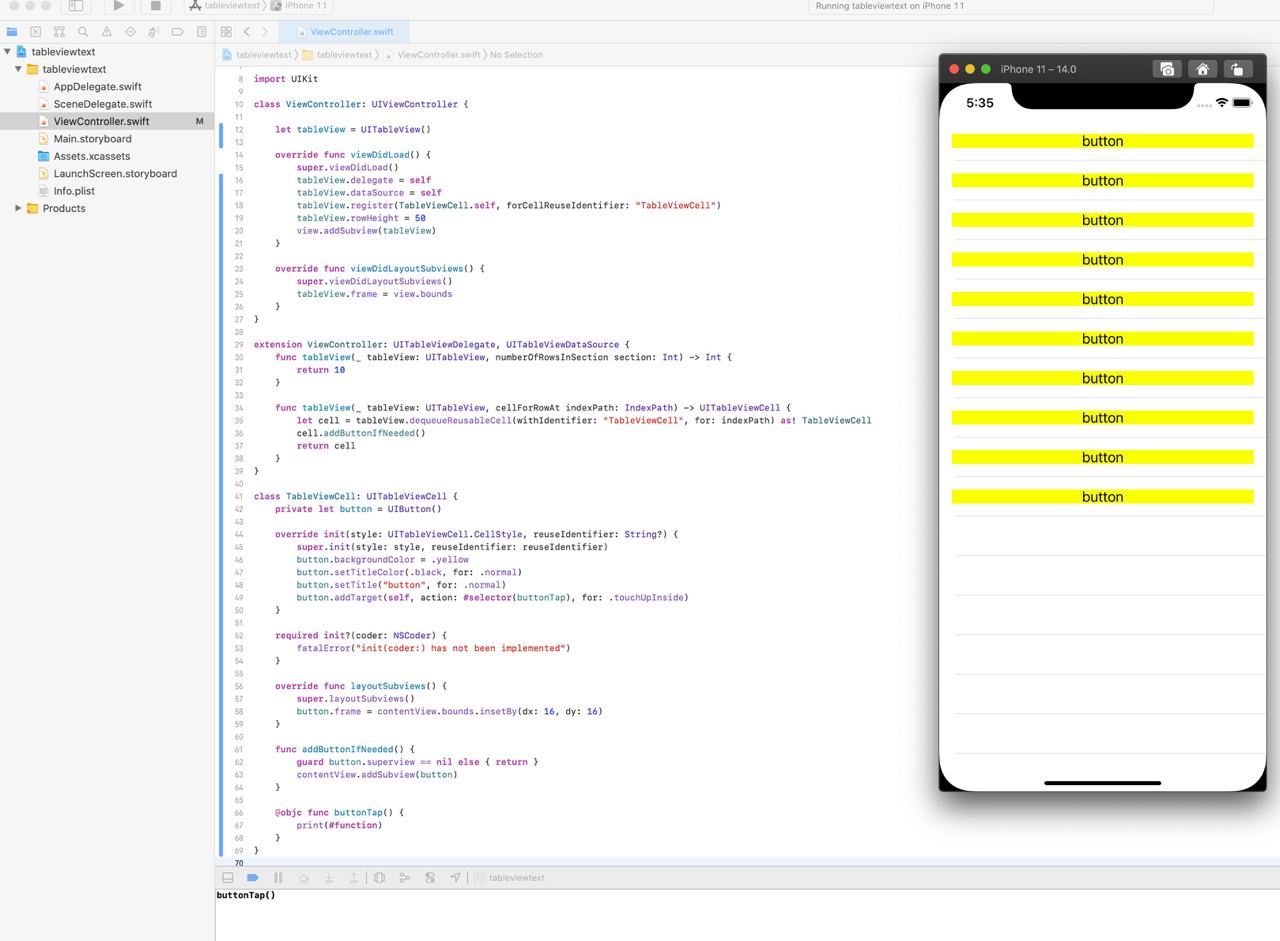Open LaunchScreen.storyboard file

(115, 173)
